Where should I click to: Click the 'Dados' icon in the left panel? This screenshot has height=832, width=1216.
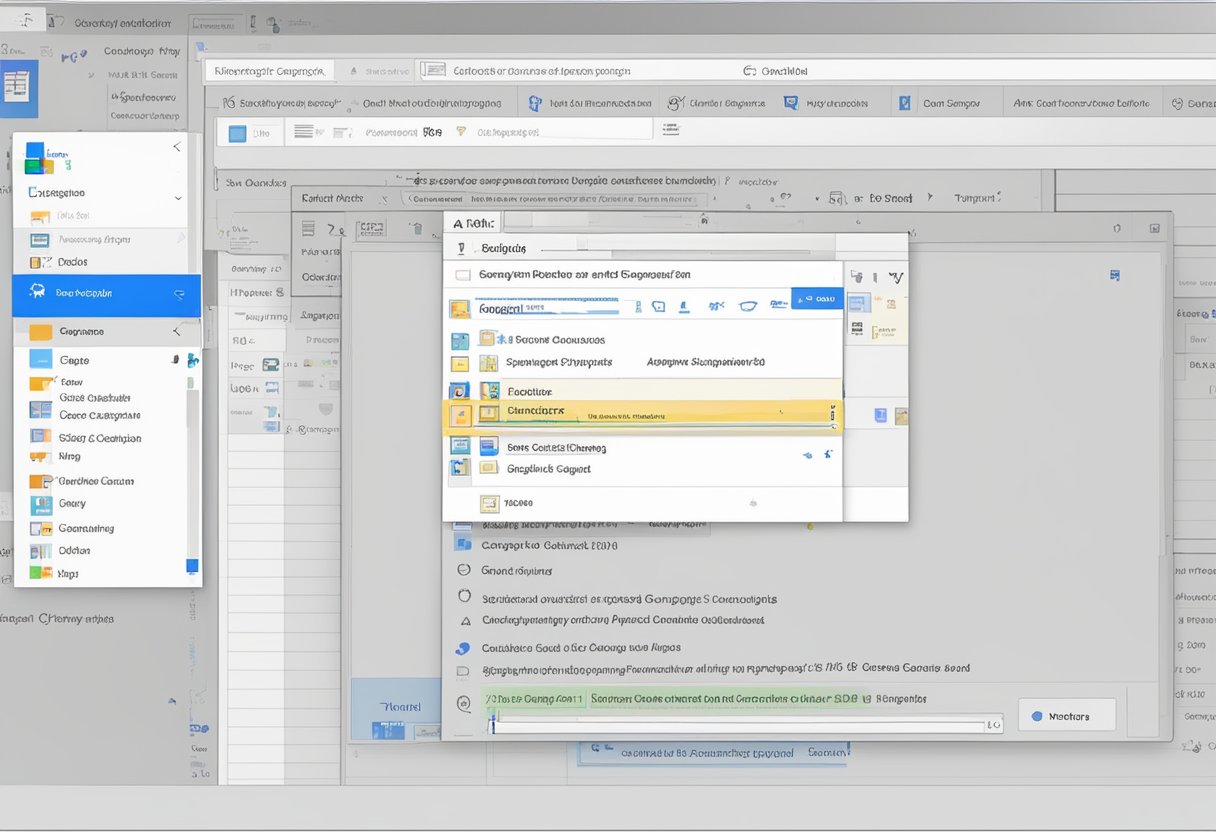(34, 261)
